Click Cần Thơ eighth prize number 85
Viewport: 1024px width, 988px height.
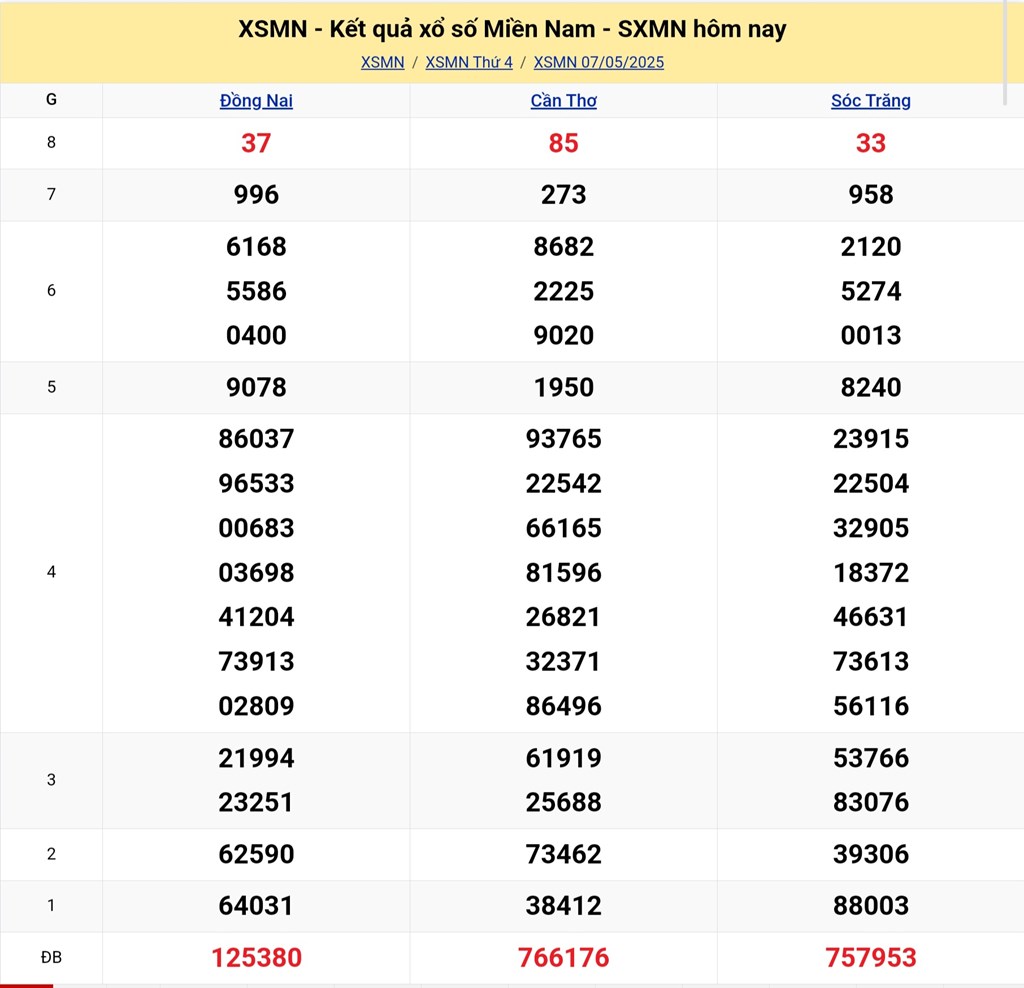point(563,143)
